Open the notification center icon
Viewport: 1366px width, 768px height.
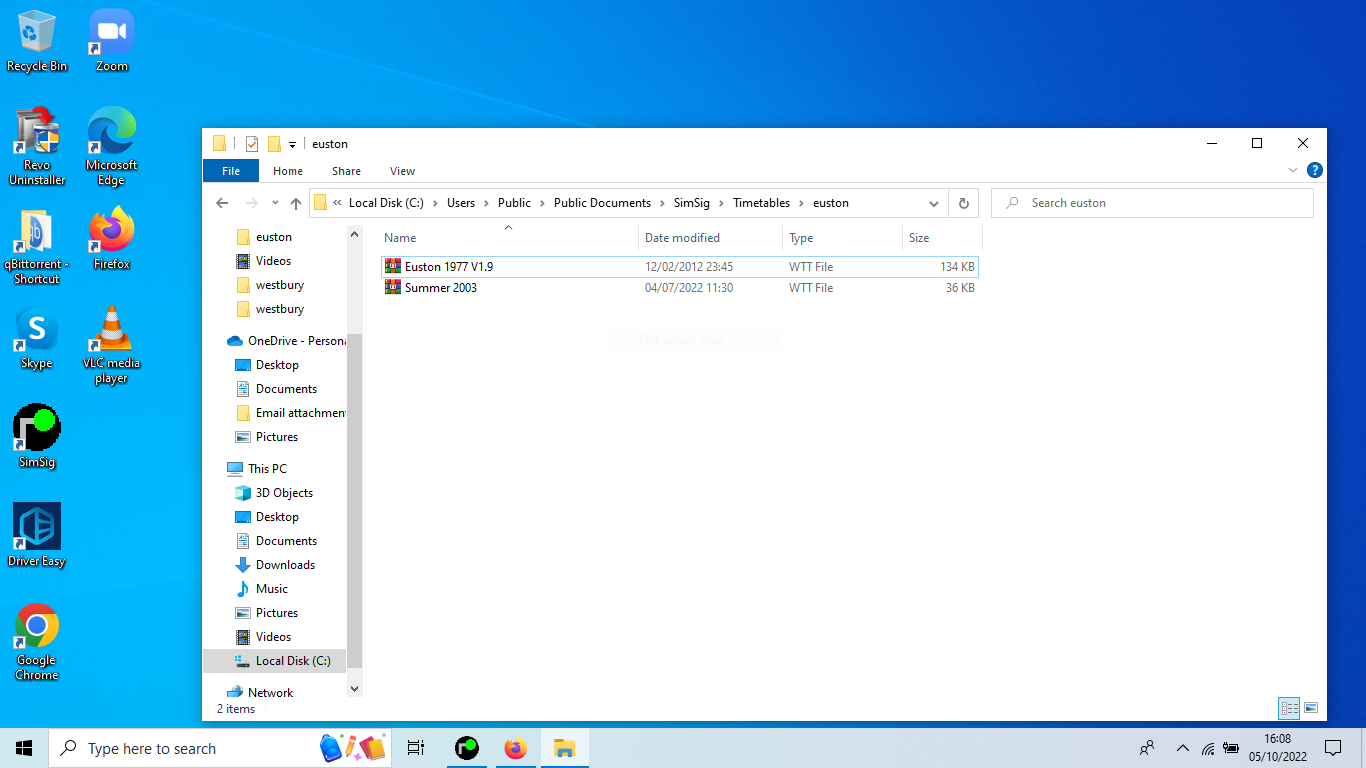(x=1333, y=748)
